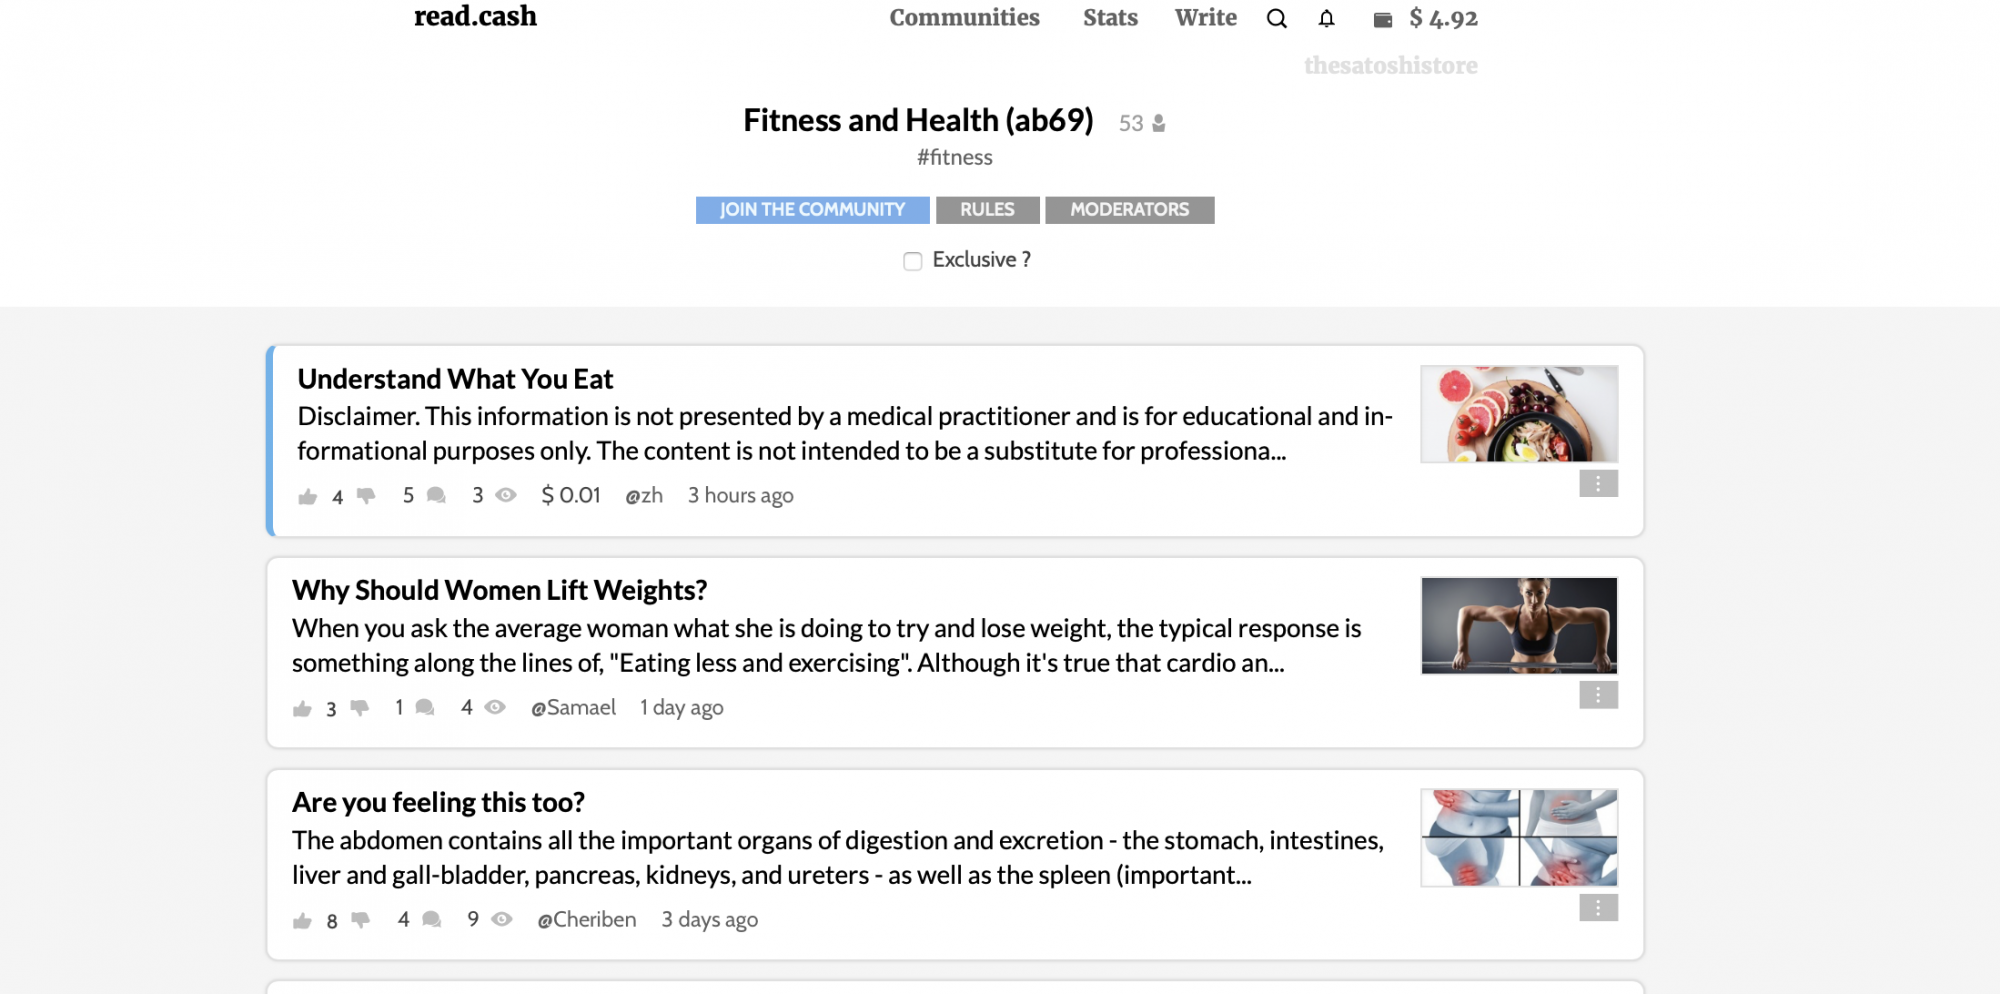Open three-dot menu for 'Understand What You Eat'

1598,484
